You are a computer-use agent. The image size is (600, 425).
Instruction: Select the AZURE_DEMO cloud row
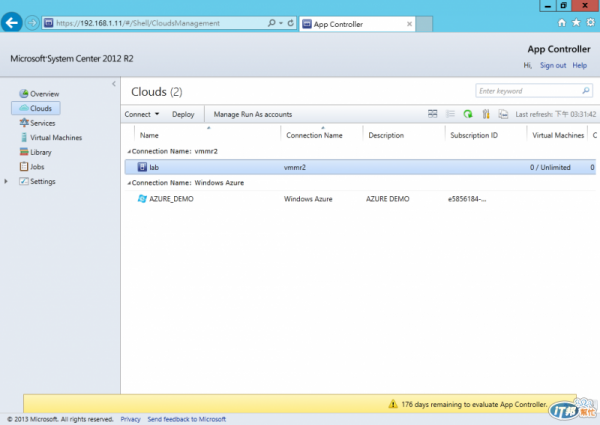click(360, 199)
